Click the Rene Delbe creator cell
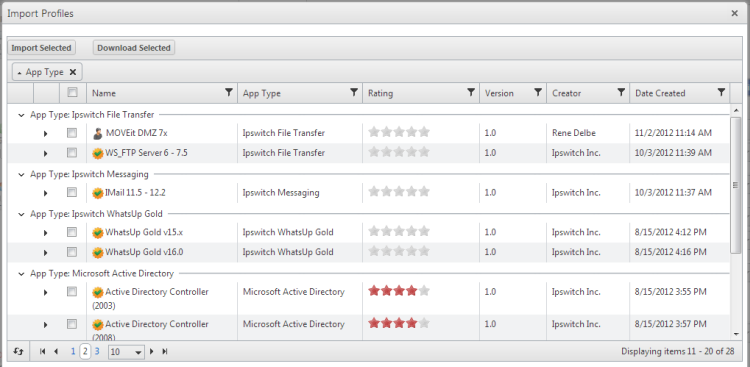This screenshot has width=750, height=367. [x=574, y=133]
